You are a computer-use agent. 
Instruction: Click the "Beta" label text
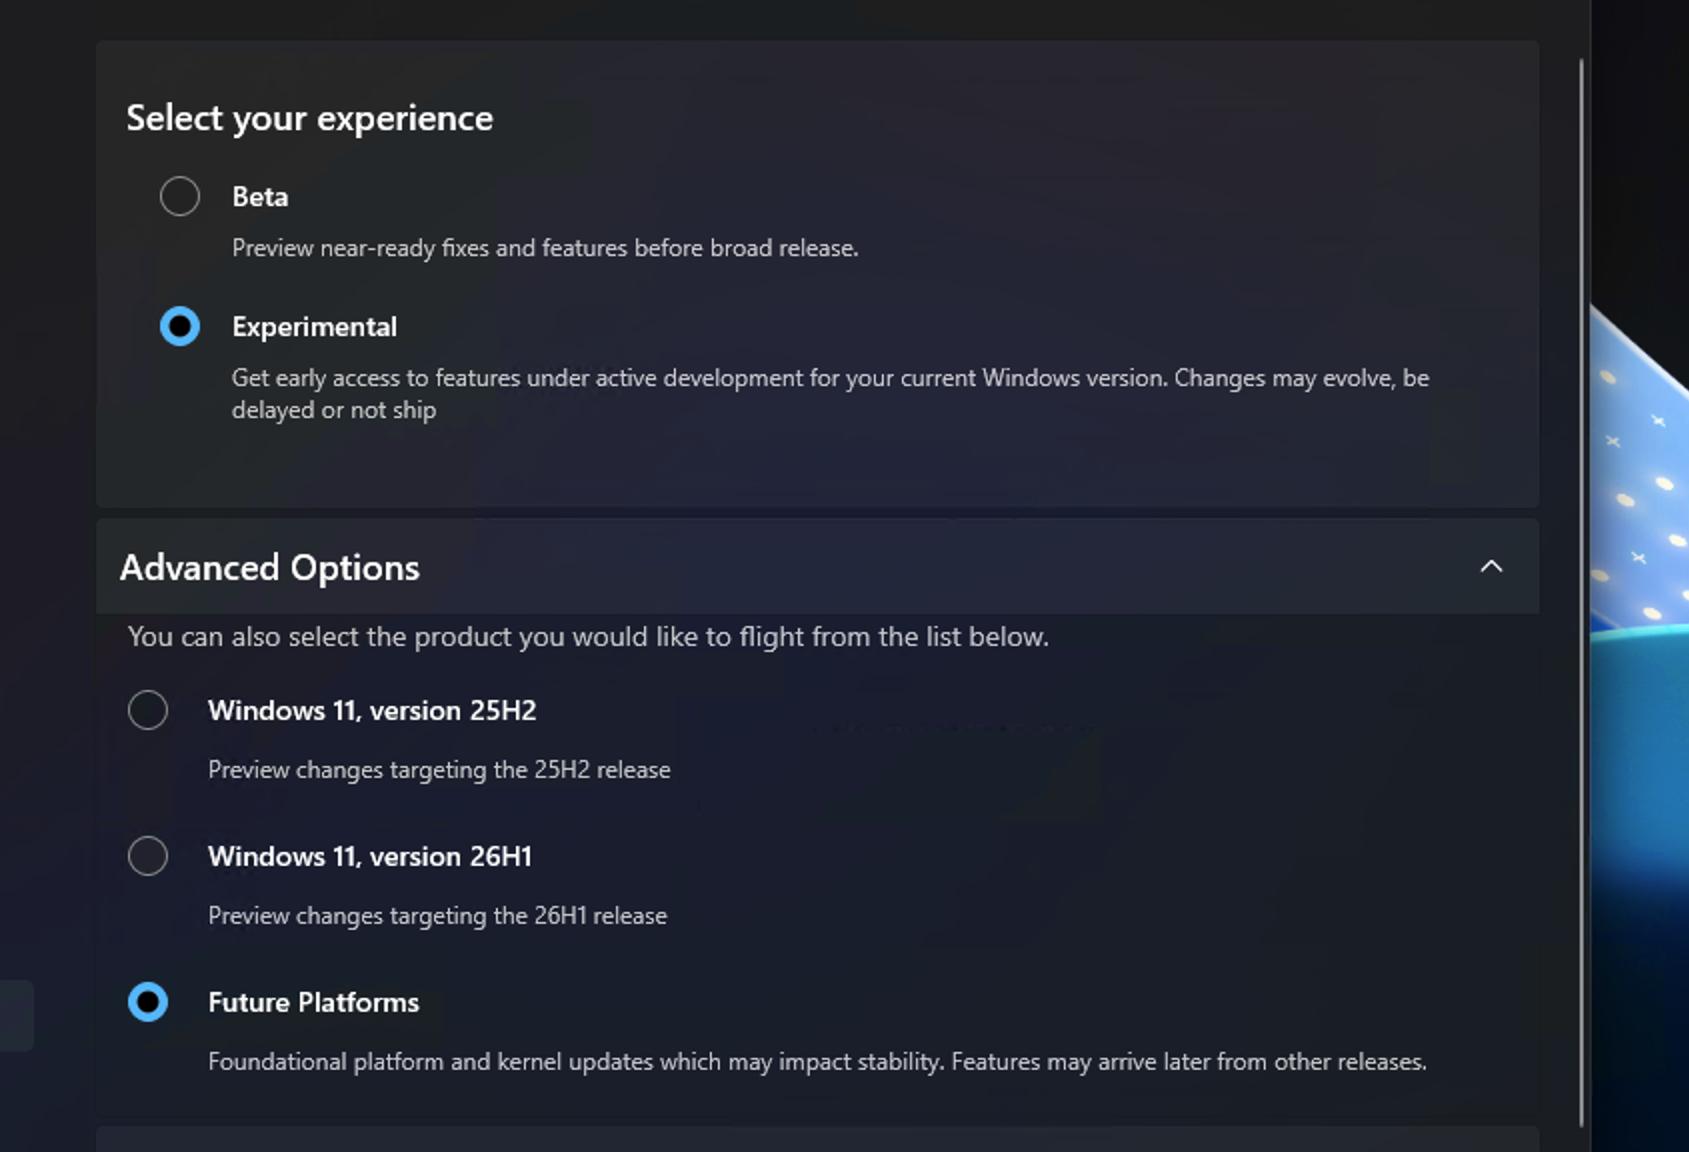click(x=260, y=197)
